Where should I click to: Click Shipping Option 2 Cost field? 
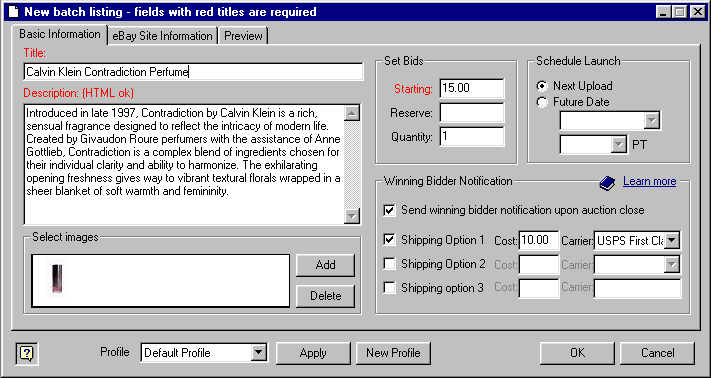(x=539, y=264)
